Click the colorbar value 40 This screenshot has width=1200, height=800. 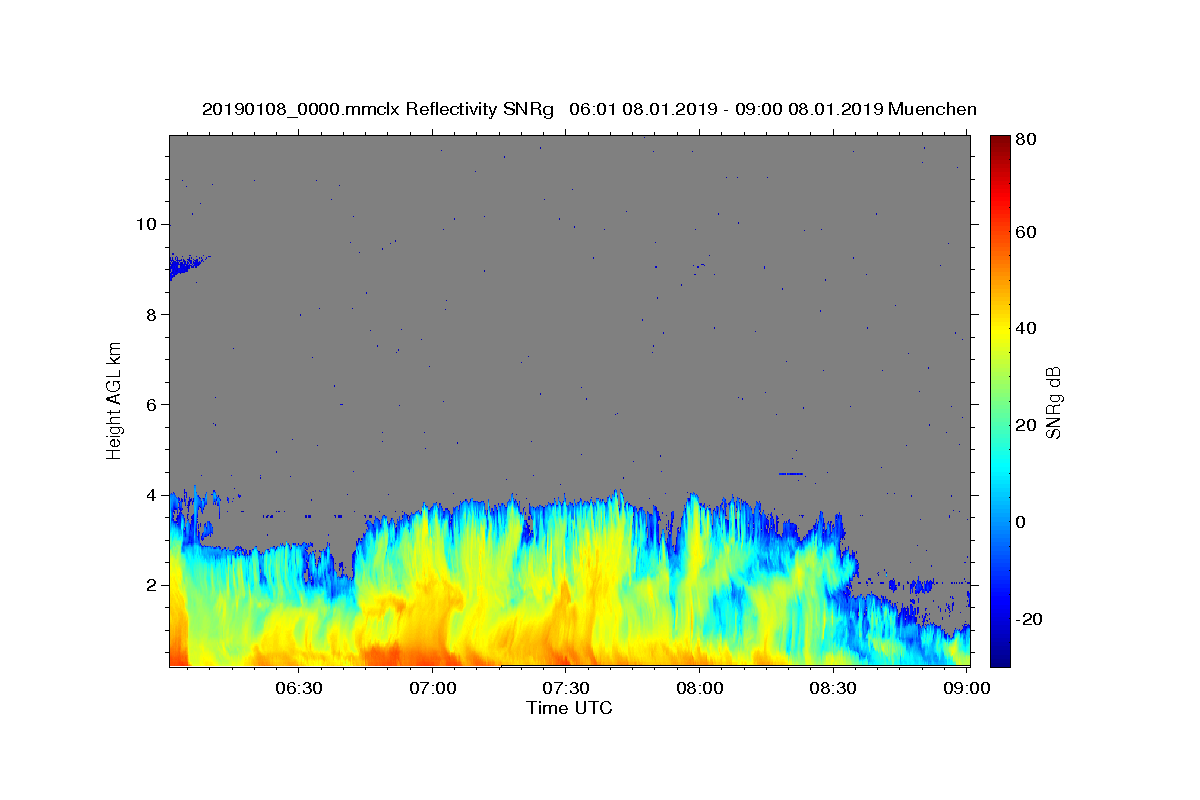coord(1028,328)
